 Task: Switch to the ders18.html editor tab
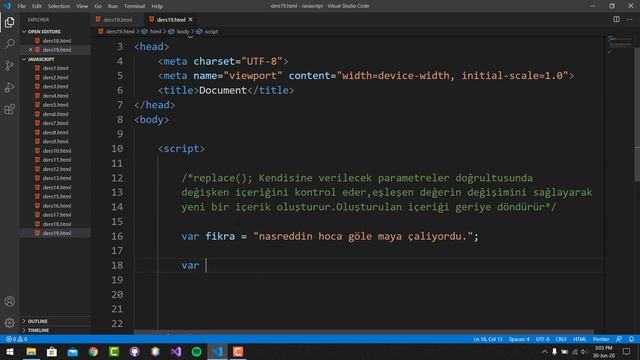[x=117, y=19]
